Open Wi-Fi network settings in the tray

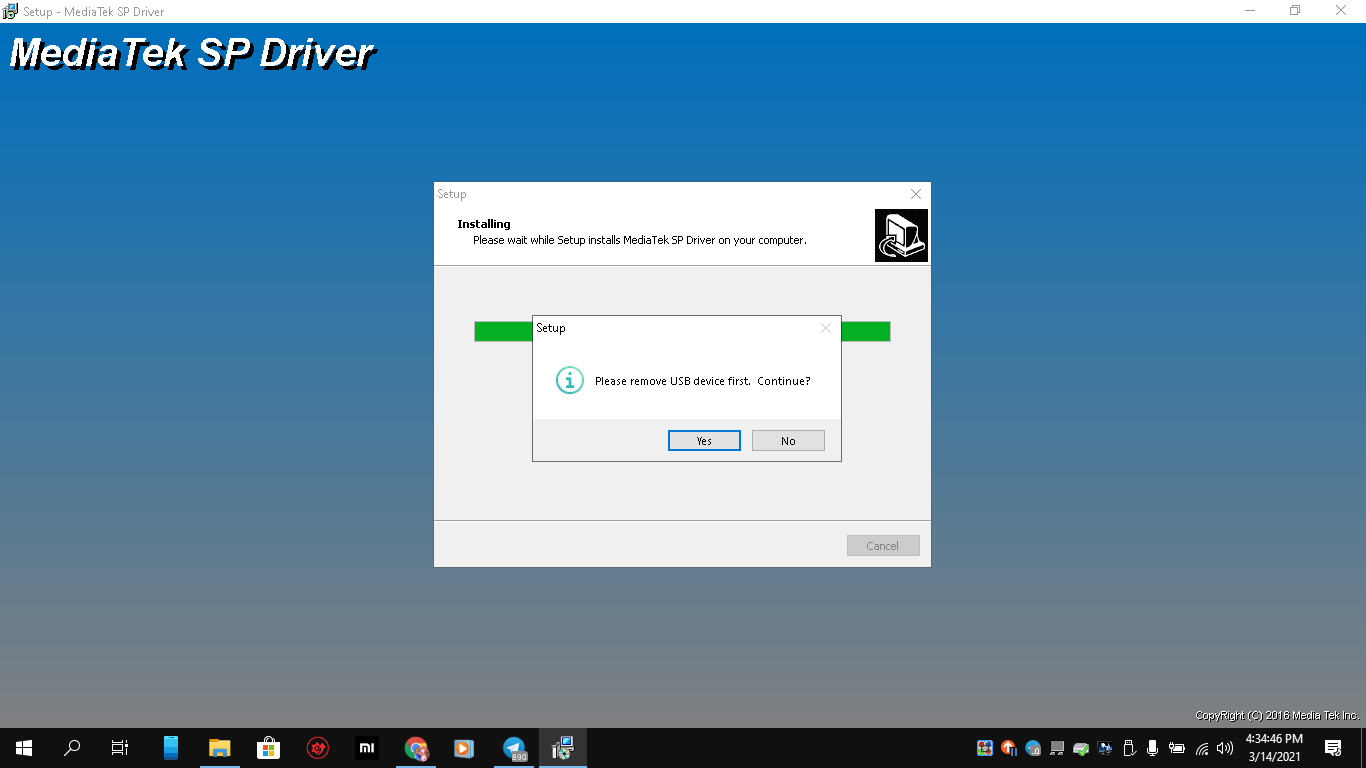pyautogui.click(x=1201, y=748)
